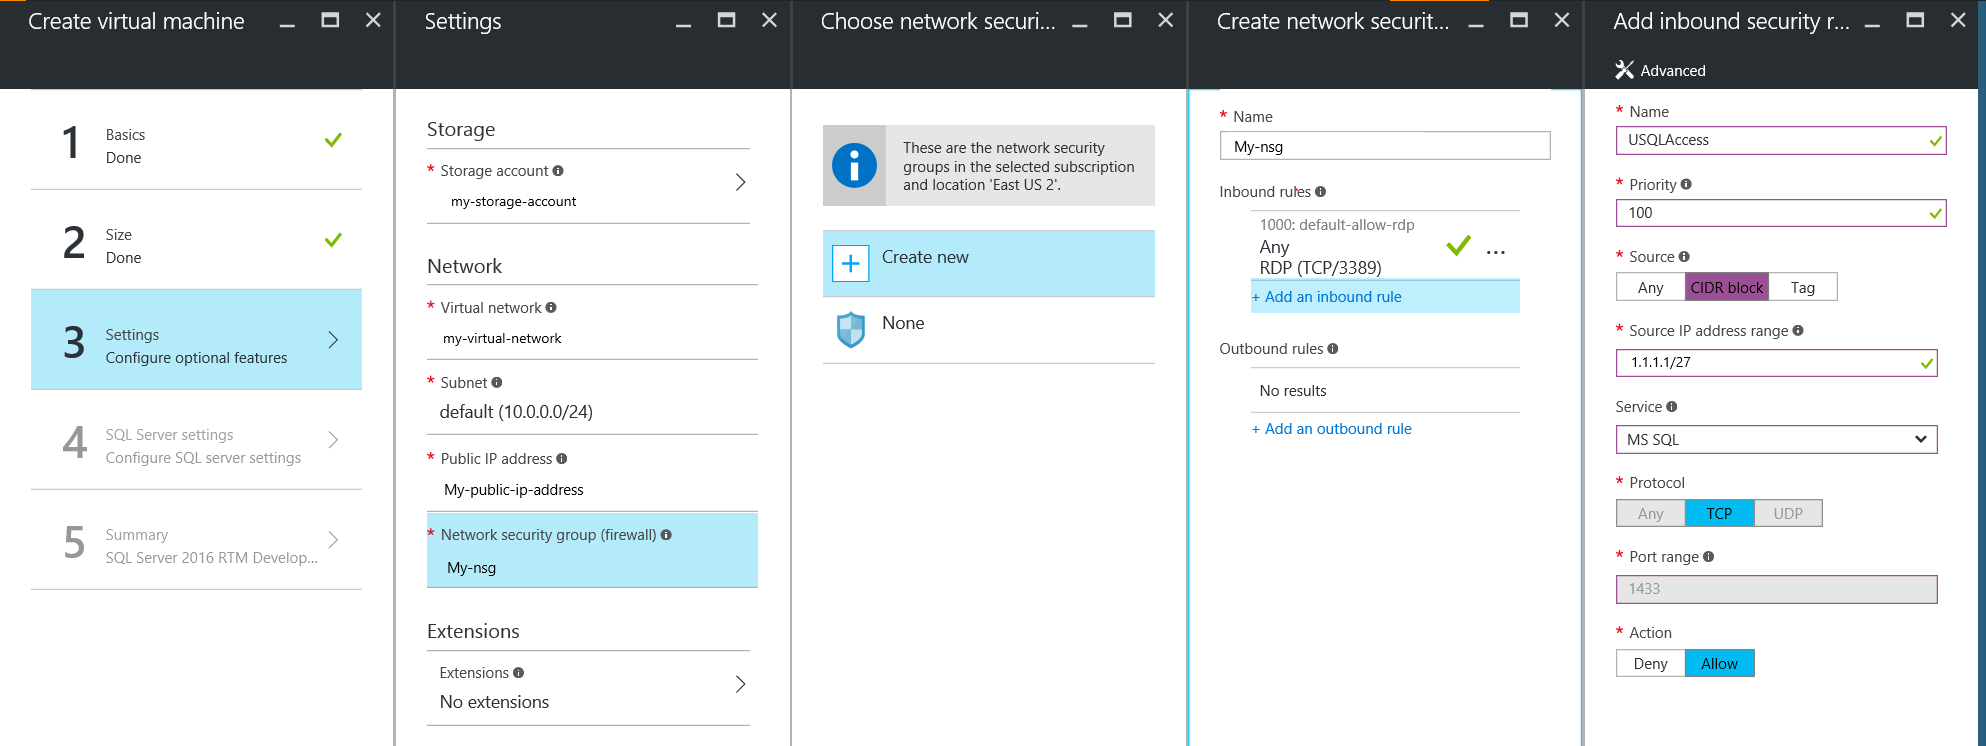Open Subnet default (10.0.0.0/24) setting
The width and height of the screenshot is (1986, 746).
coord(592,397)
